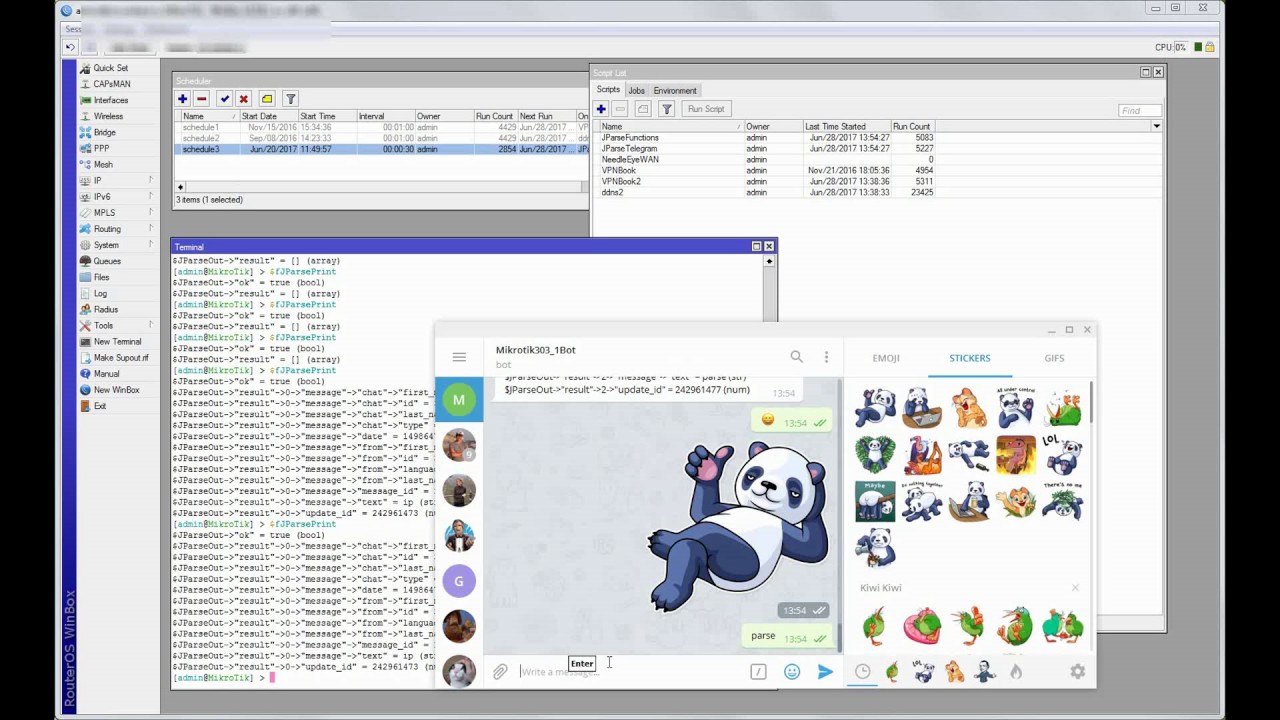1280x720 pixels.
Task: Pick the LOL panda sticker
Action: click(x=1062, y=453)
